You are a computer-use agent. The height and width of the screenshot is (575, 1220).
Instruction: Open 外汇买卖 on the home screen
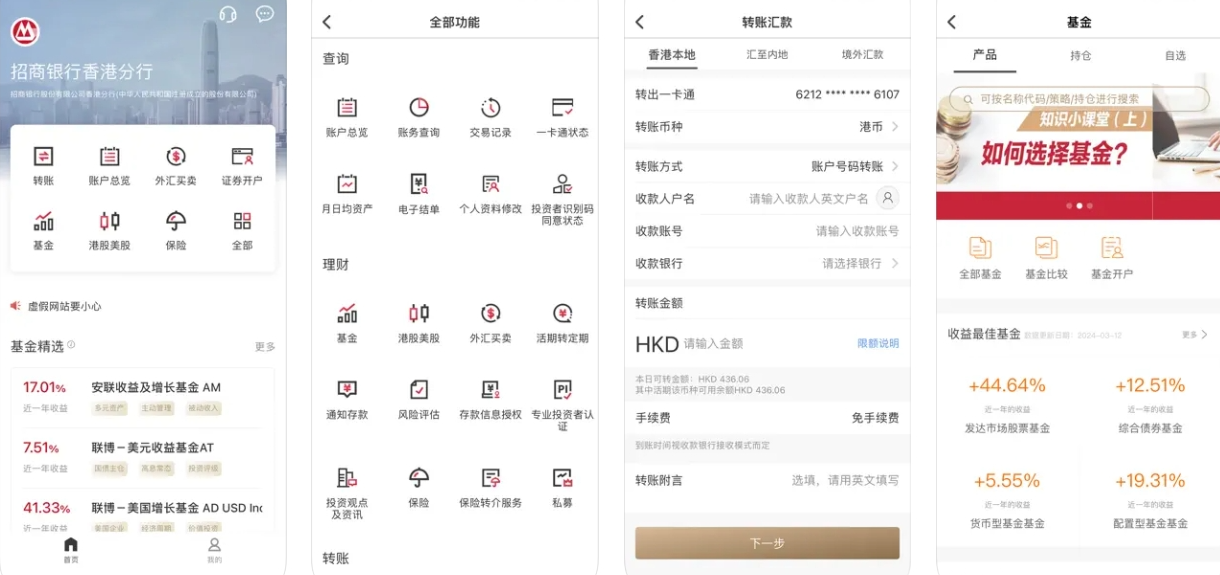[176, 167]
